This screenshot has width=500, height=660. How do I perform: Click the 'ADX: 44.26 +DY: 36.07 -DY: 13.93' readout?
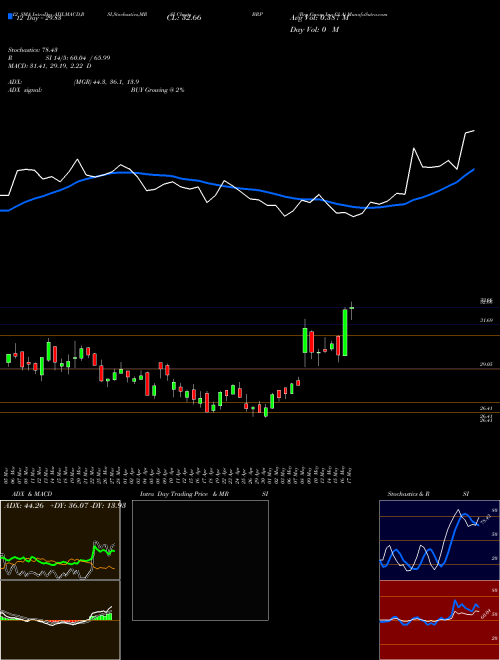pyautogui.click(x=65, y=506)
